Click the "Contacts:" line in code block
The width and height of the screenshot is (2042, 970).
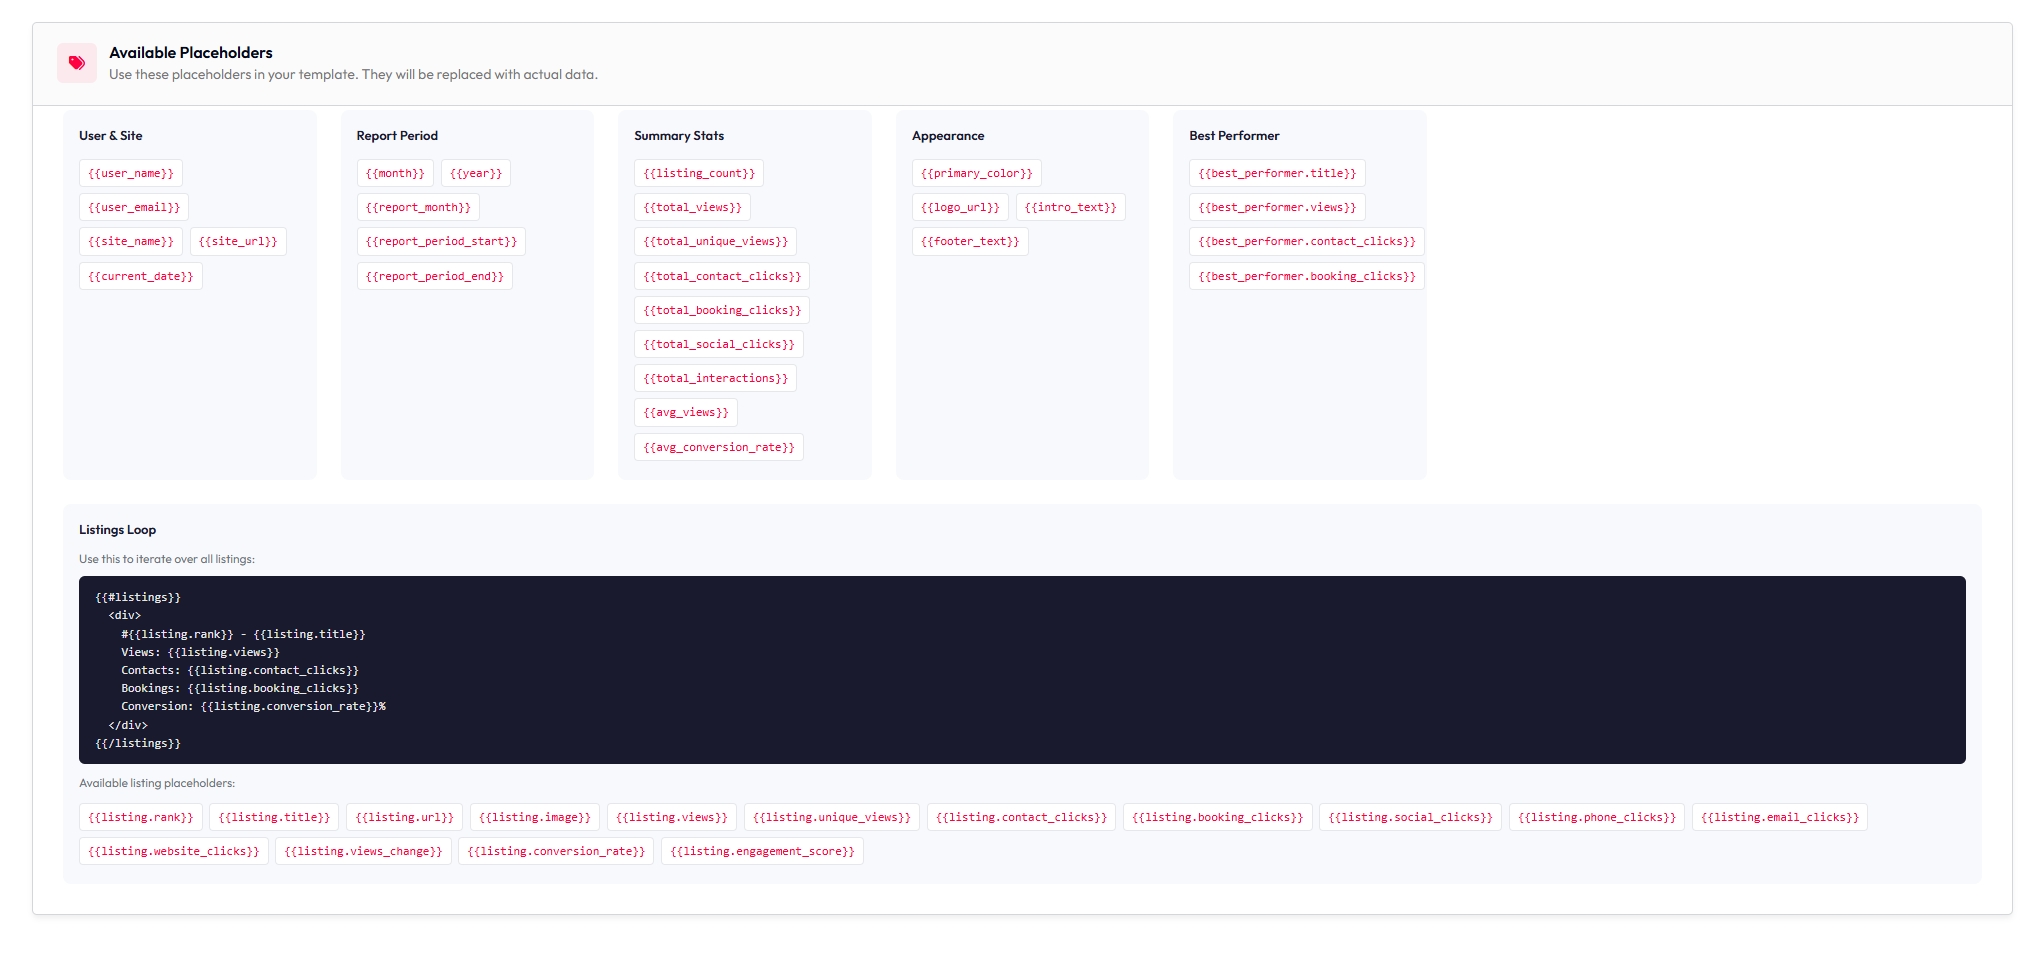pyautogui.click(x=240, y=670)
